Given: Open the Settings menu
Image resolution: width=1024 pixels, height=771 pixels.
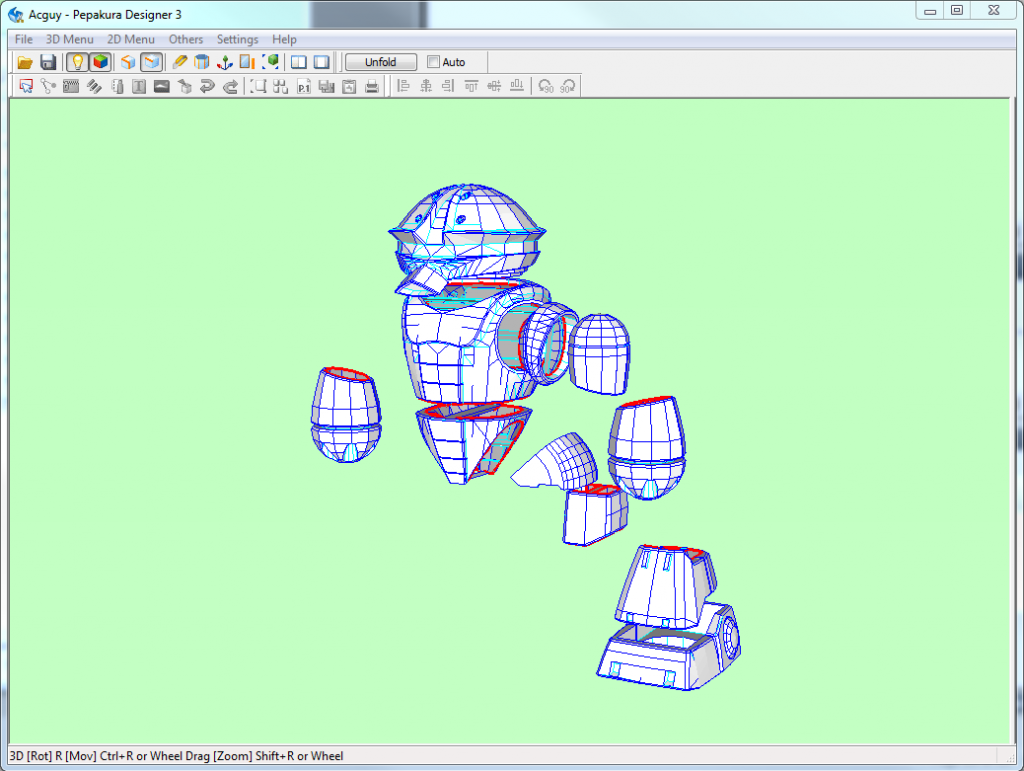Looking at the screenshot, I should coord(237,39).
